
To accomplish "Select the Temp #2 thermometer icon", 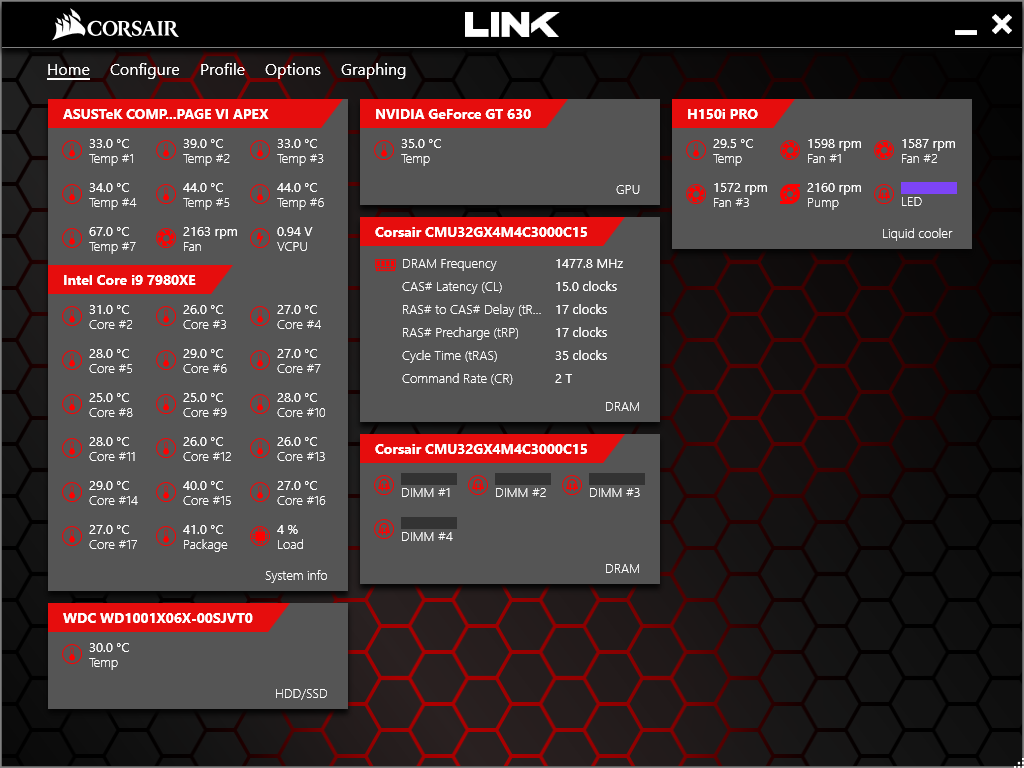I will tap(166, 151).
